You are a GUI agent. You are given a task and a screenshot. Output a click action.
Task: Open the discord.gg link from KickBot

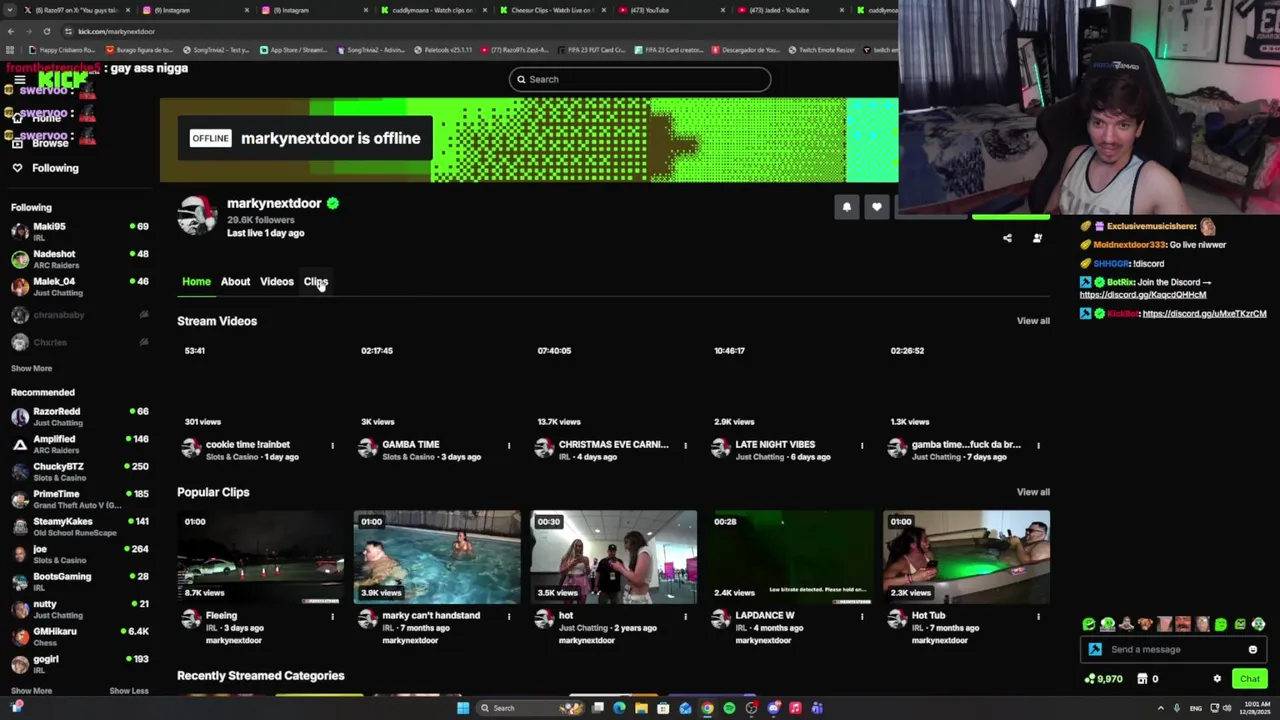pyautogui.click(x=1204, y=314)
